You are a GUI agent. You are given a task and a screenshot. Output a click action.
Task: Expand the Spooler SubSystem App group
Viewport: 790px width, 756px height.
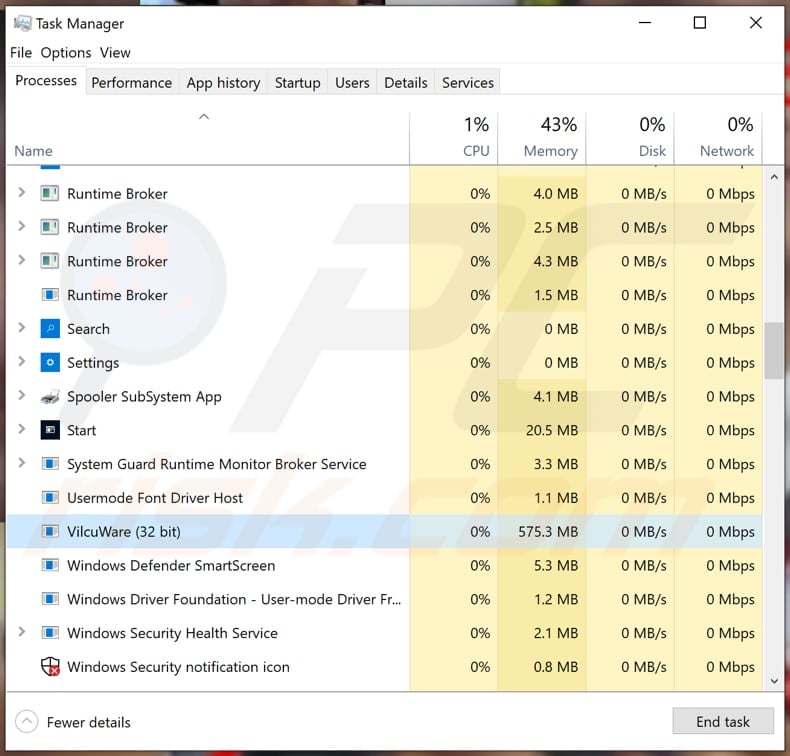coord(21,395)
